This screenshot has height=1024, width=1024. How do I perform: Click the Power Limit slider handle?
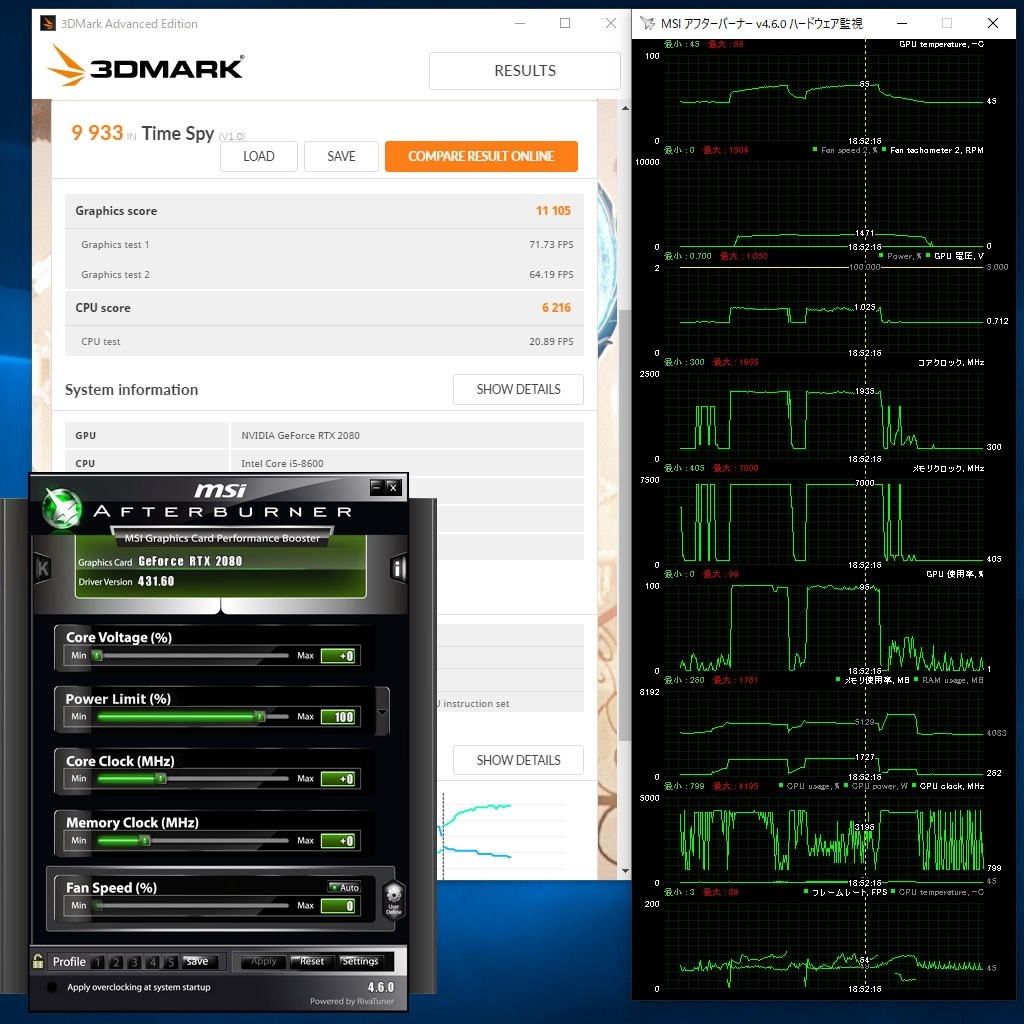pyautogui.click(x=260, y=716)
